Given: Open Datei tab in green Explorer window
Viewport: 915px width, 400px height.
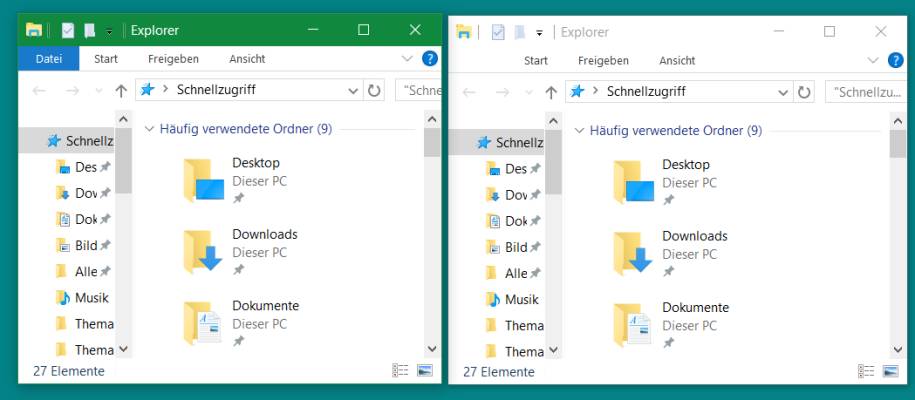Looking at the screenshot, I should pyautogui.click(x=48, y=59).
